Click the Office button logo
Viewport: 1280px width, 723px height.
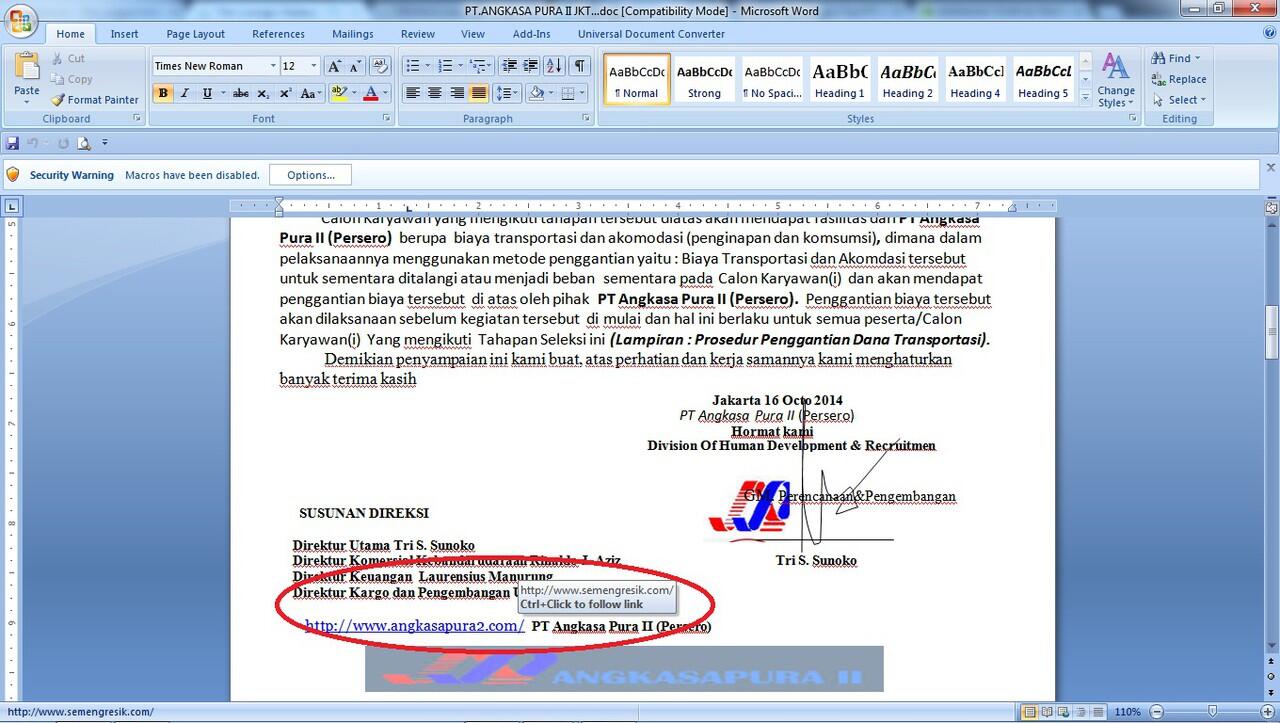point(20,20)
